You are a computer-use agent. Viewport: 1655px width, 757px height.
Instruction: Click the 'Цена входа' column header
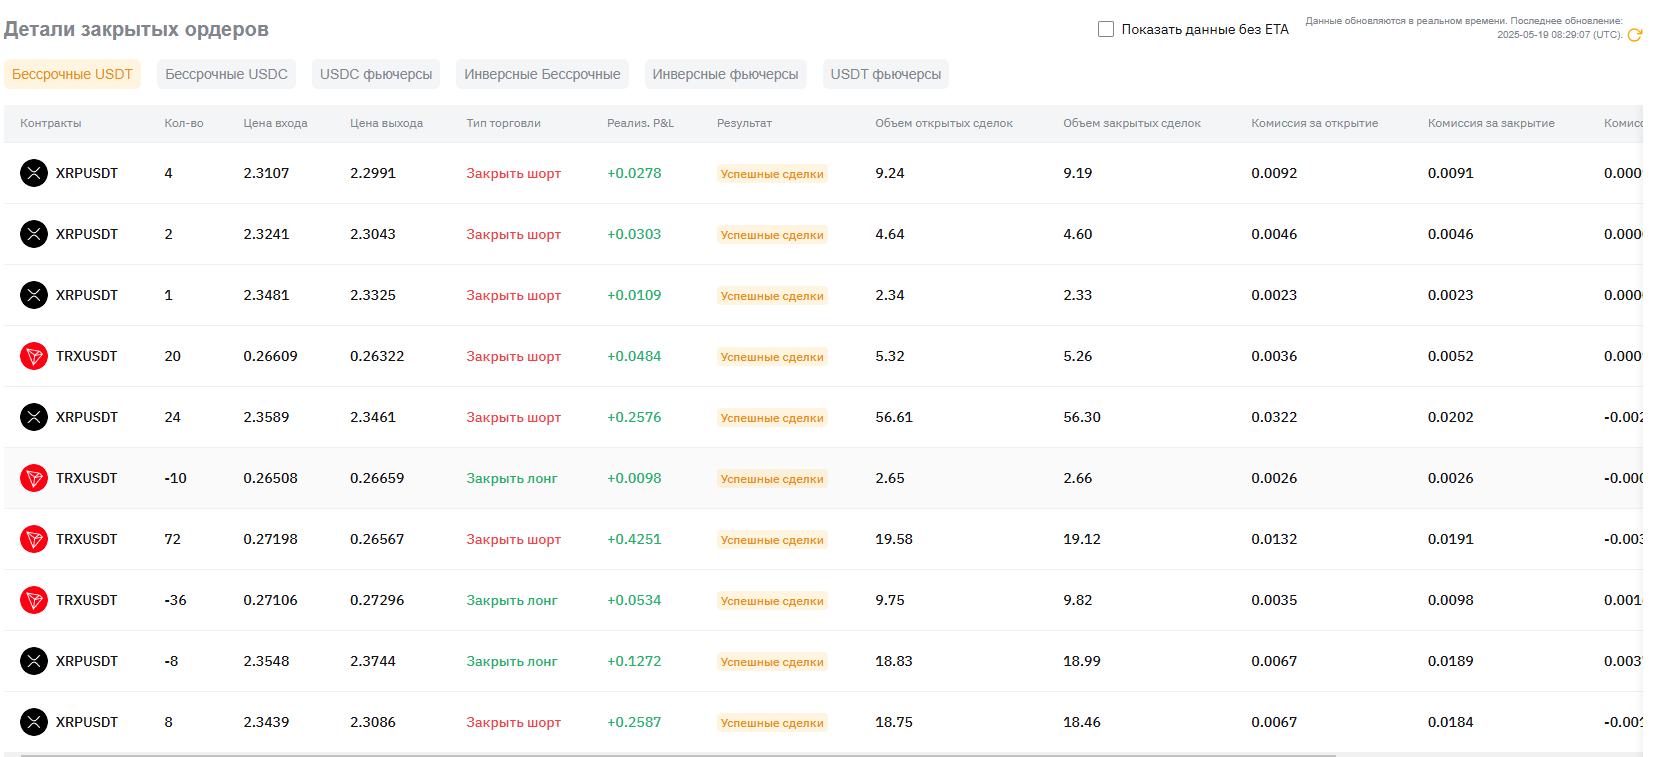[275, 123]
